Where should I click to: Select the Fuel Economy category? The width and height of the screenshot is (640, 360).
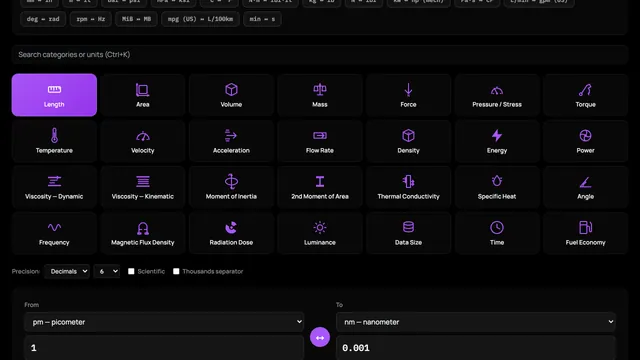pyautogui.click(x=585, y=233)
